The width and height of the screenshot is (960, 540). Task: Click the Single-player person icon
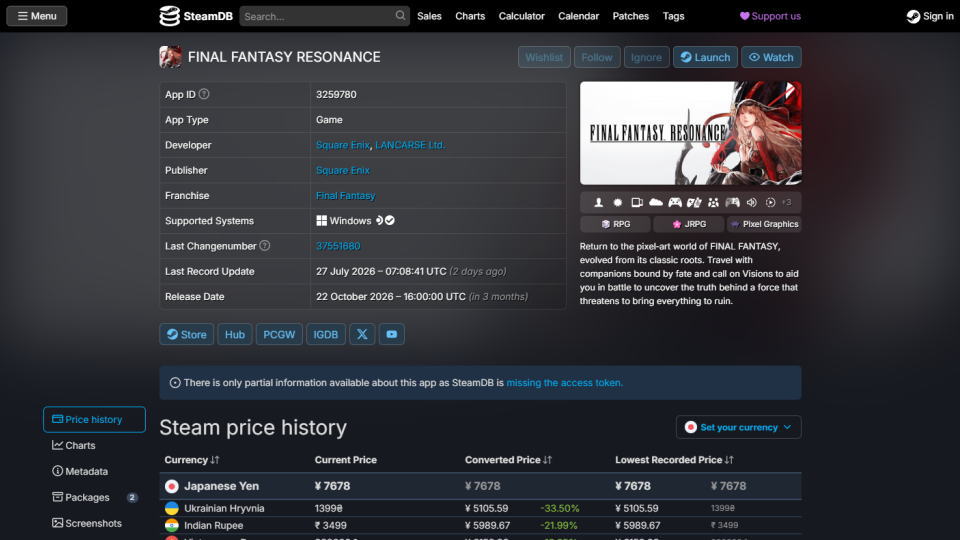pos(598,202)
